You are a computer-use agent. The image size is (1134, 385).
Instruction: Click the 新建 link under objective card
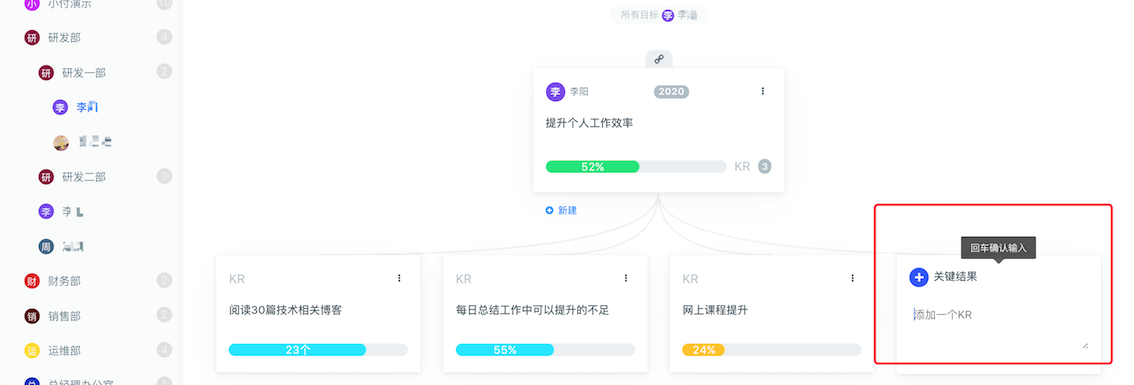point(561,211)
